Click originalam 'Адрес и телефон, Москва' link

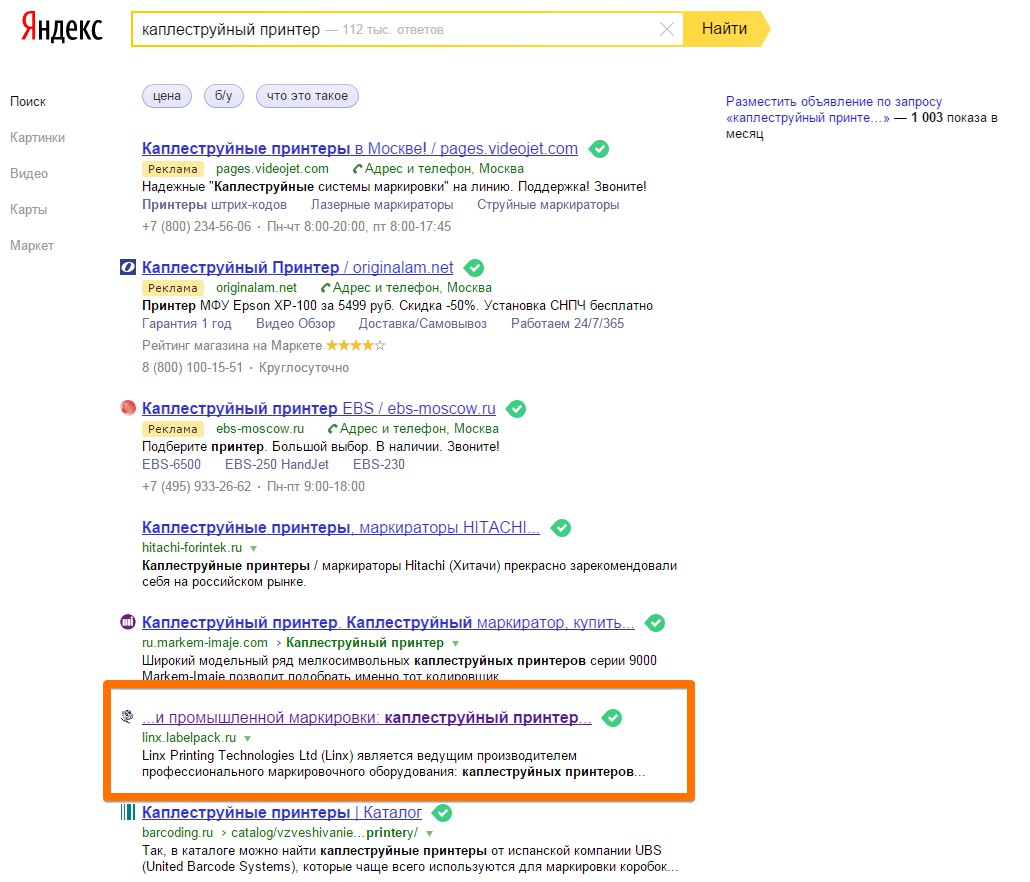[406, 288]
